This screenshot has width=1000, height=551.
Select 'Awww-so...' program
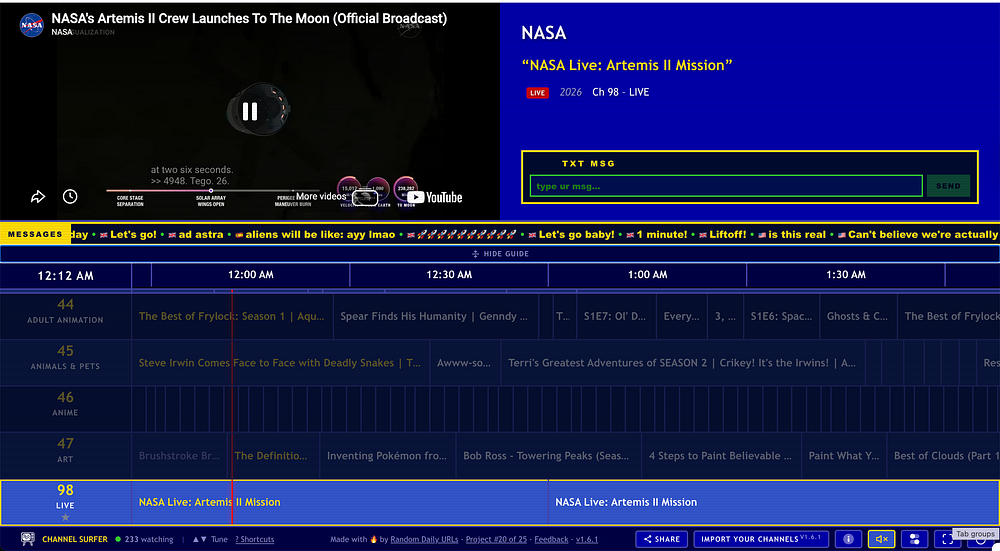click(464, 363)
